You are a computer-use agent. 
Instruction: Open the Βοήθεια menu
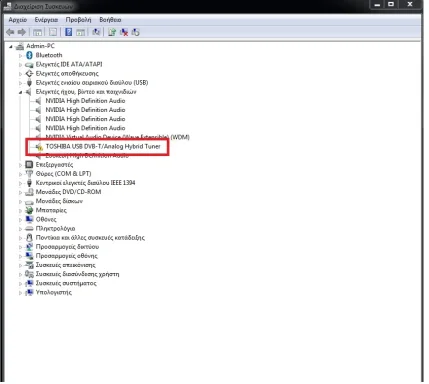[x=110, y=20]
